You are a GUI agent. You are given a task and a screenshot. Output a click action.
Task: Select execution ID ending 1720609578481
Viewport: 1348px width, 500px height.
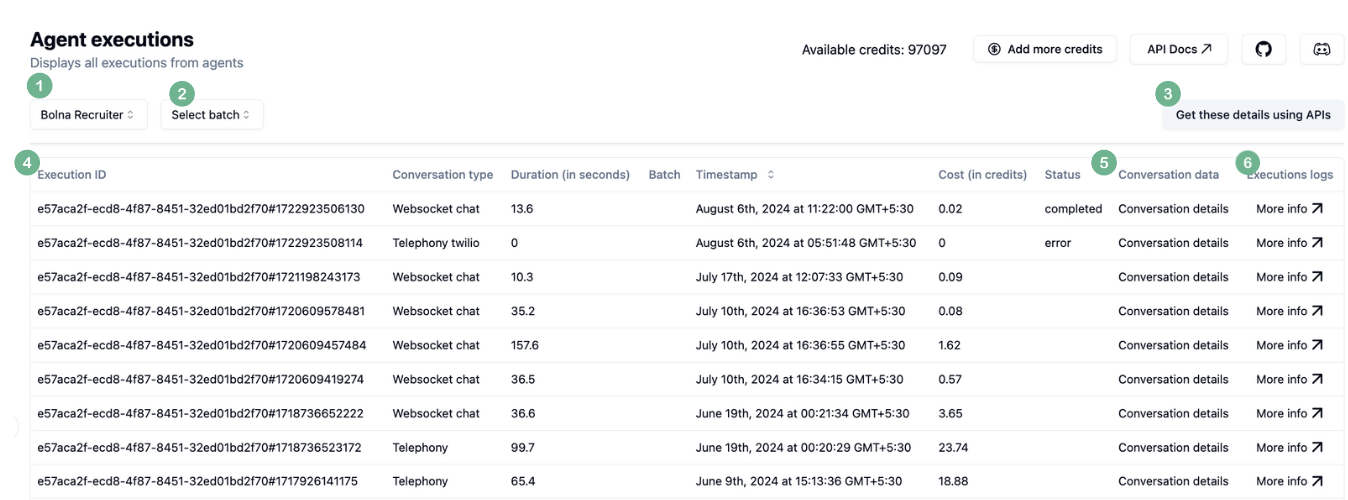(201, 311)
